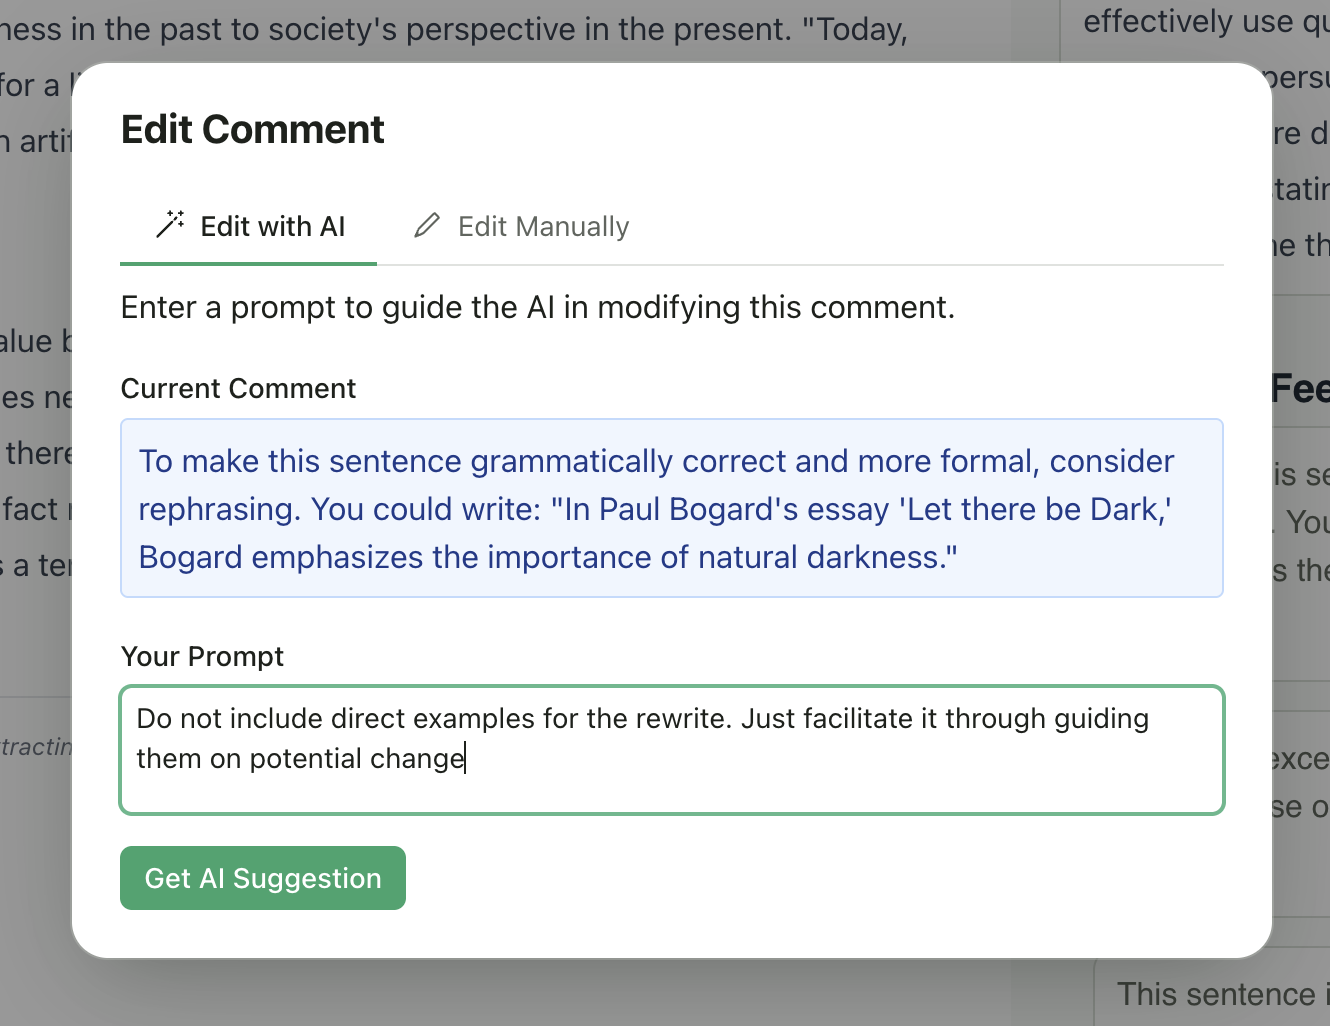
Task: Click the pen icon to edit the comment yourself
Action: [x=426, y=226]
